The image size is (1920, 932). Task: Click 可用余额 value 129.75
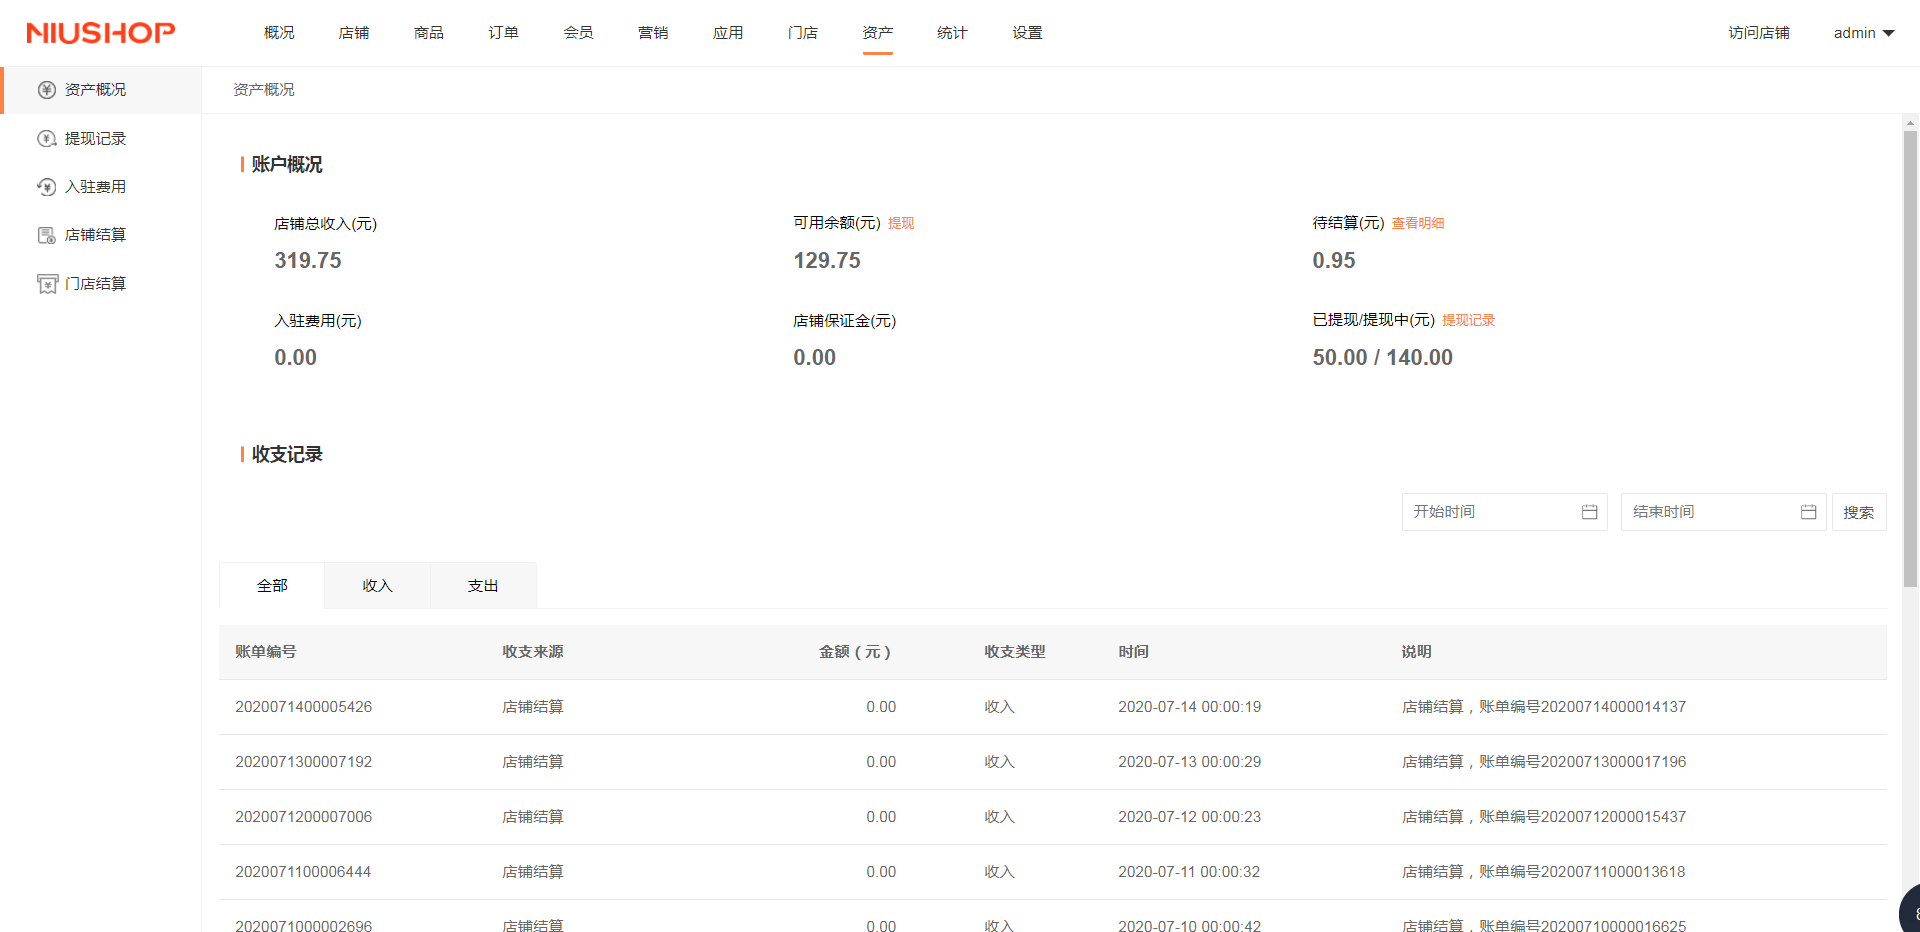pos(827,261)
